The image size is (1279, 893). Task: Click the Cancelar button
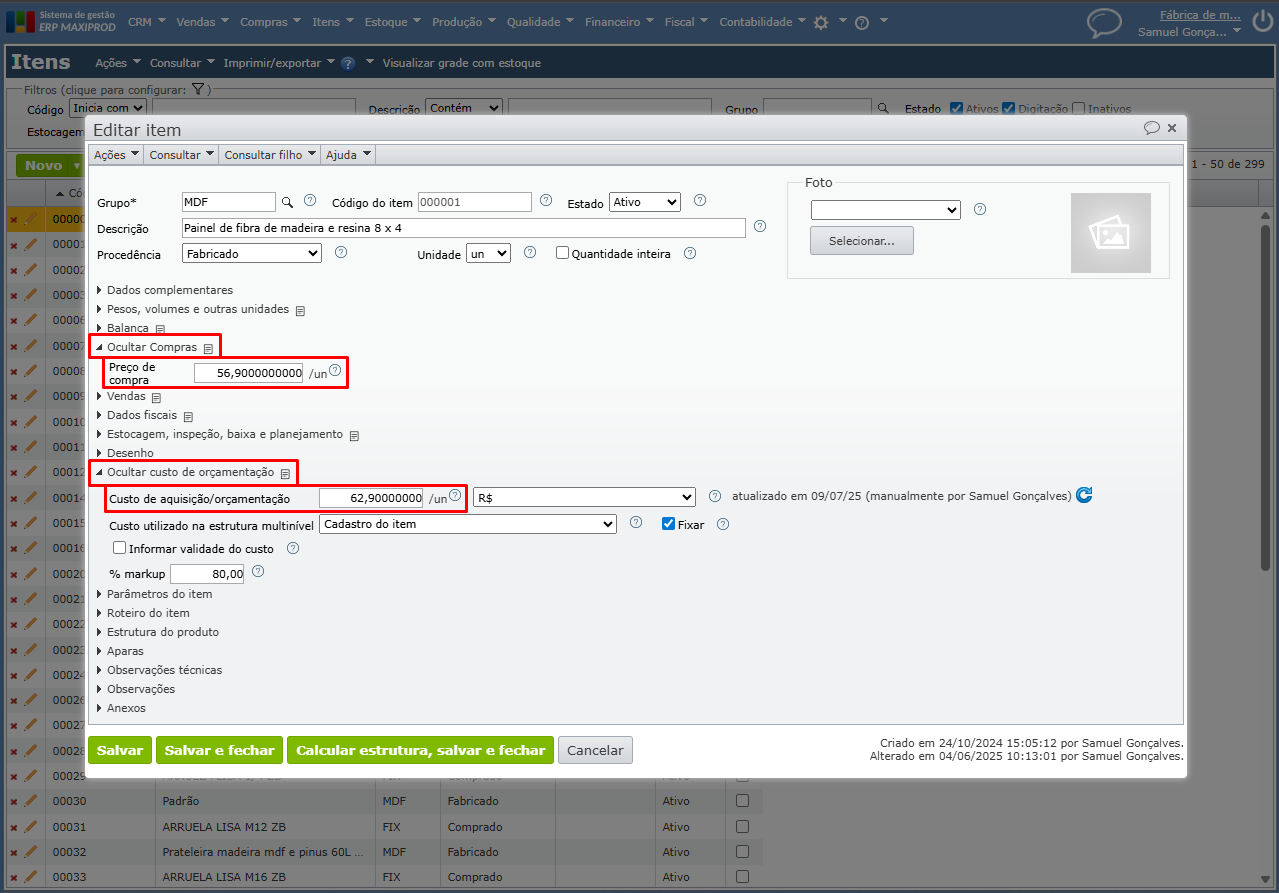pyautogui.click(x=595, y=750)
